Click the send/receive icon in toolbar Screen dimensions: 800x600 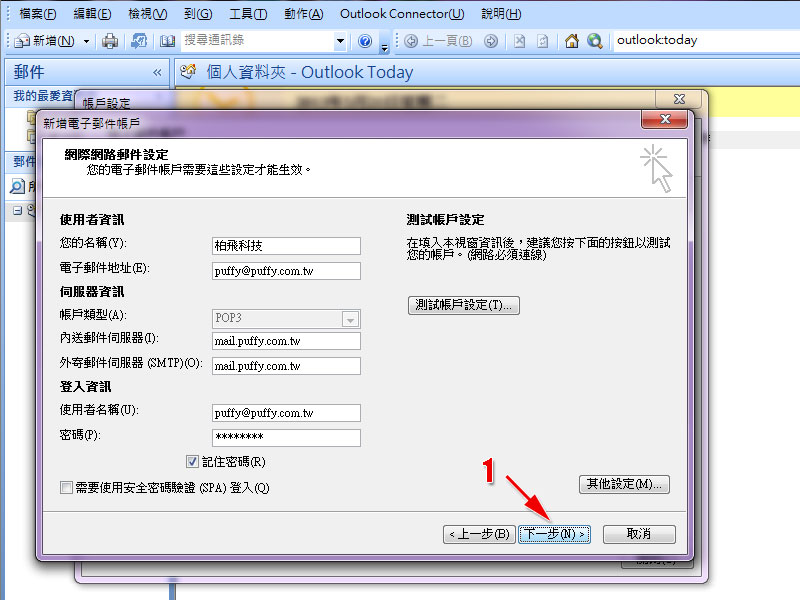139,41
